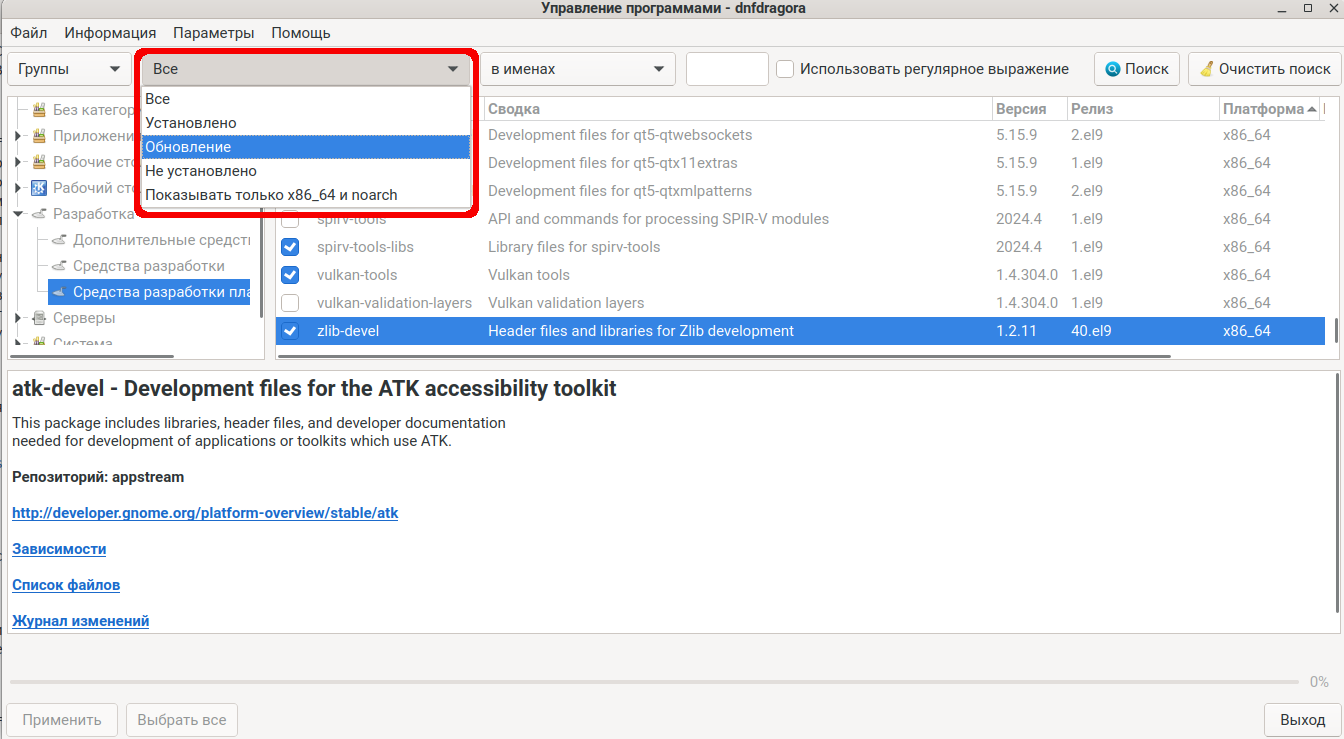The width and height of the screenshot is (1344, 739).
Task: Enable the regular expression checkbox
Action: (x=786, y=69)
